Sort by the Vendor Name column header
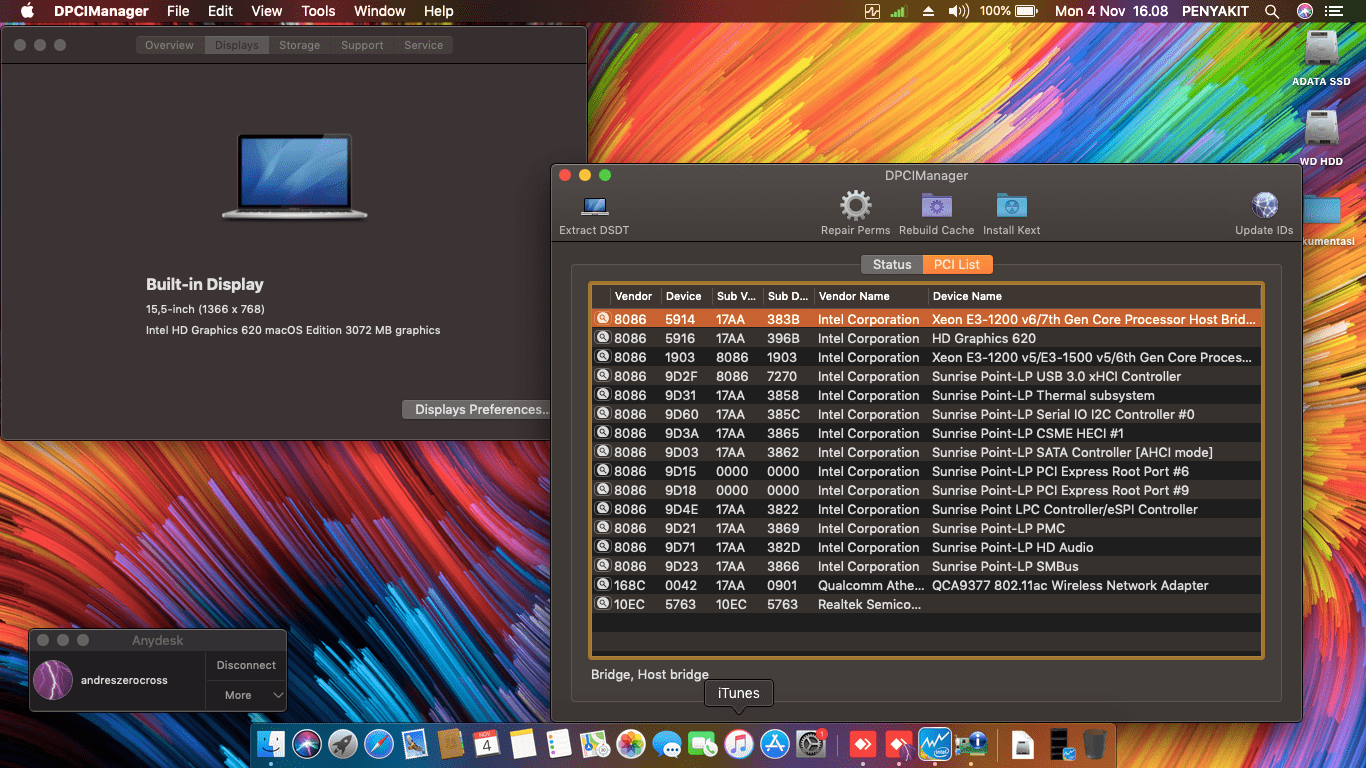 coord(868,296)
